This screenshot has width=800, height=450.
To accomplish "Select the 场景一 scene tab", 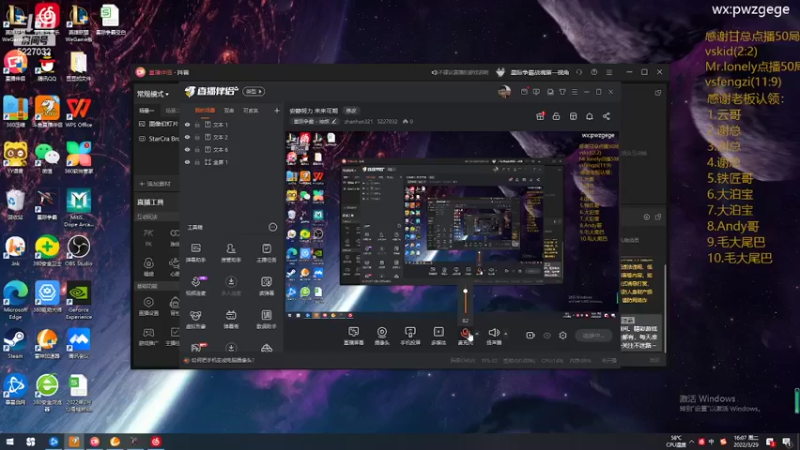I will (146, 111).
